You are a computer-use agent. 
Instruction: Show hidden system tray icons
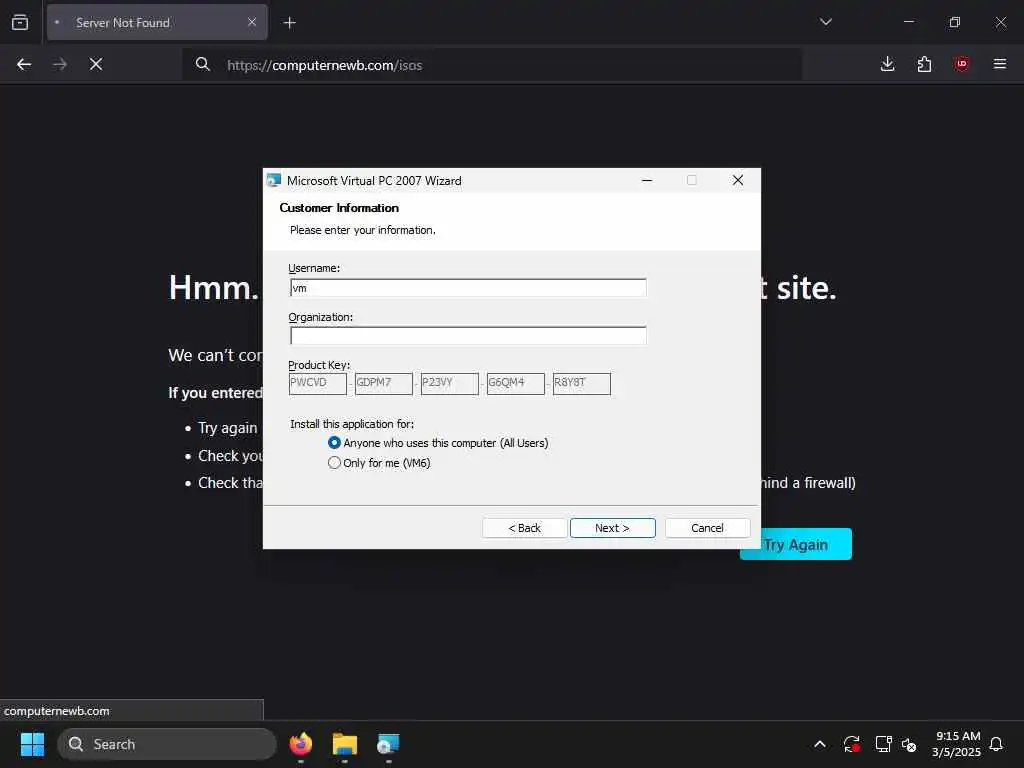pos(820,744)
